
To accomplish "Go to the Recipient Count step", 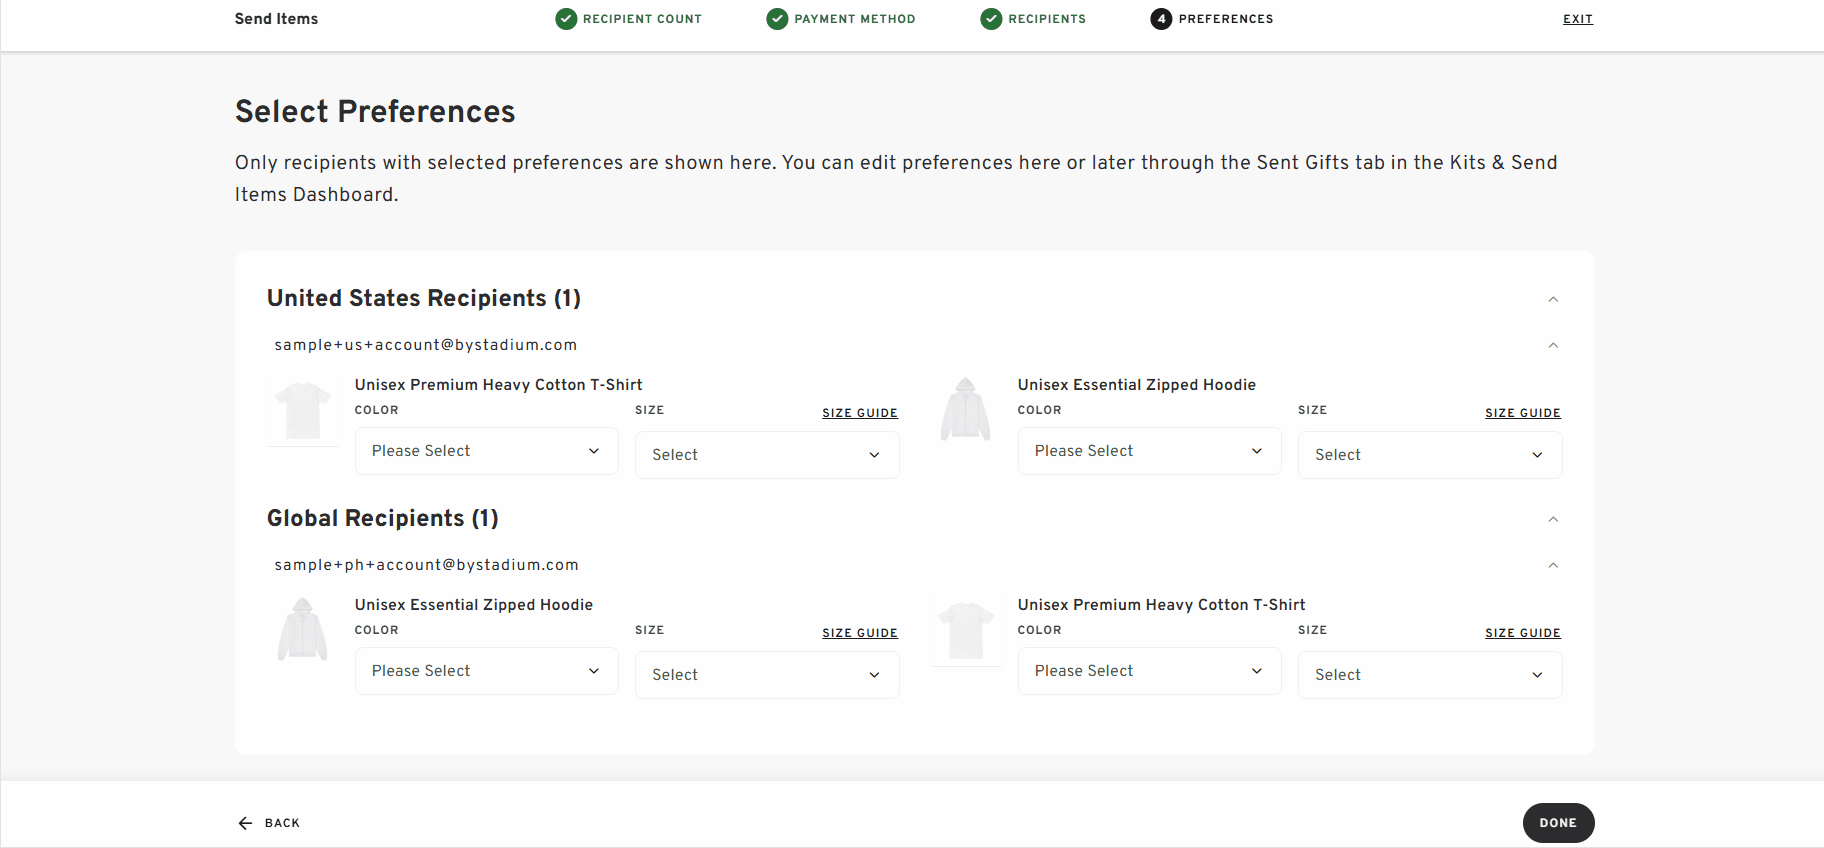I will point(642,19).
